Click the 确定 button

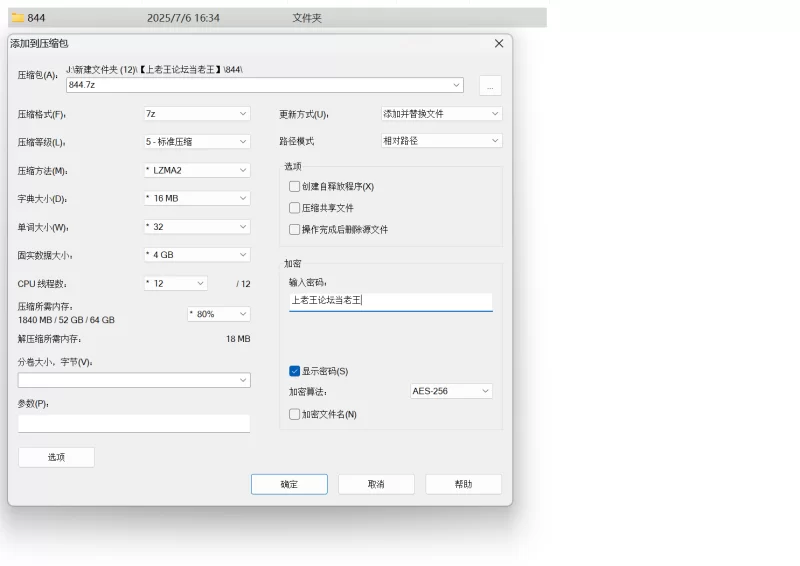289,484
